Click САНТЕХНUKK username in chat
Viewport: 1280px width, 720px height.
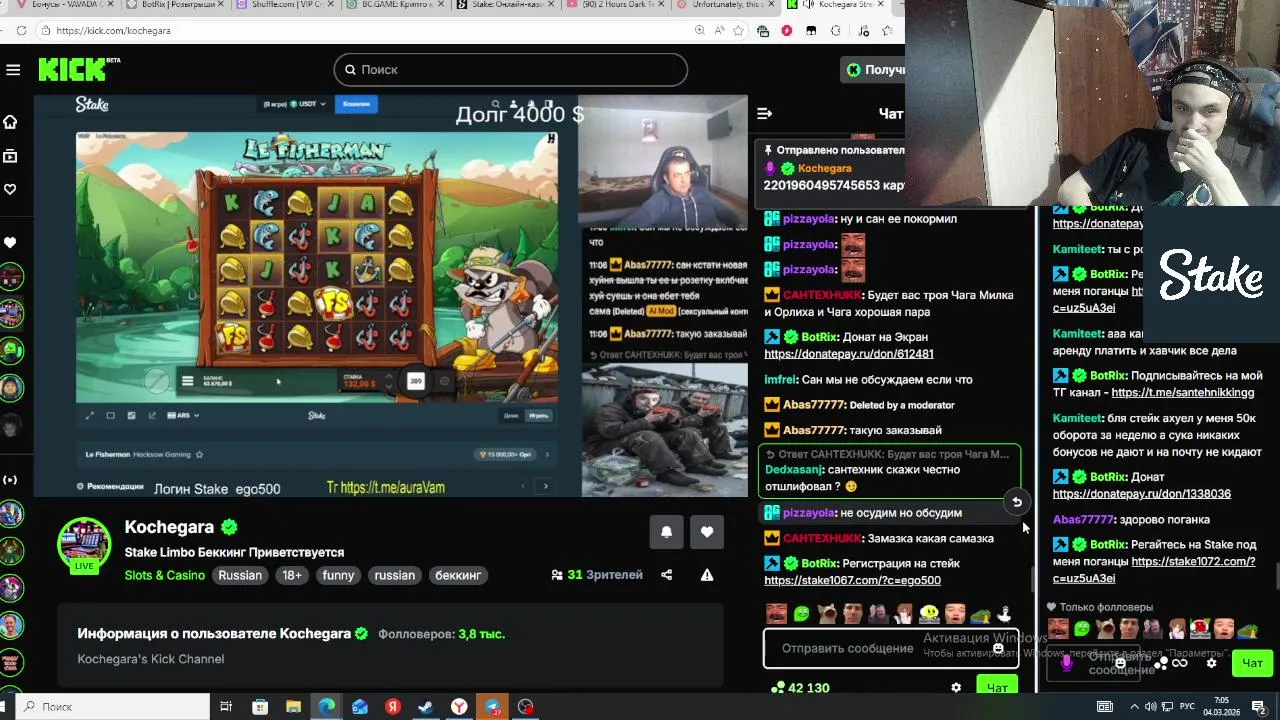[x=821, y=295]
